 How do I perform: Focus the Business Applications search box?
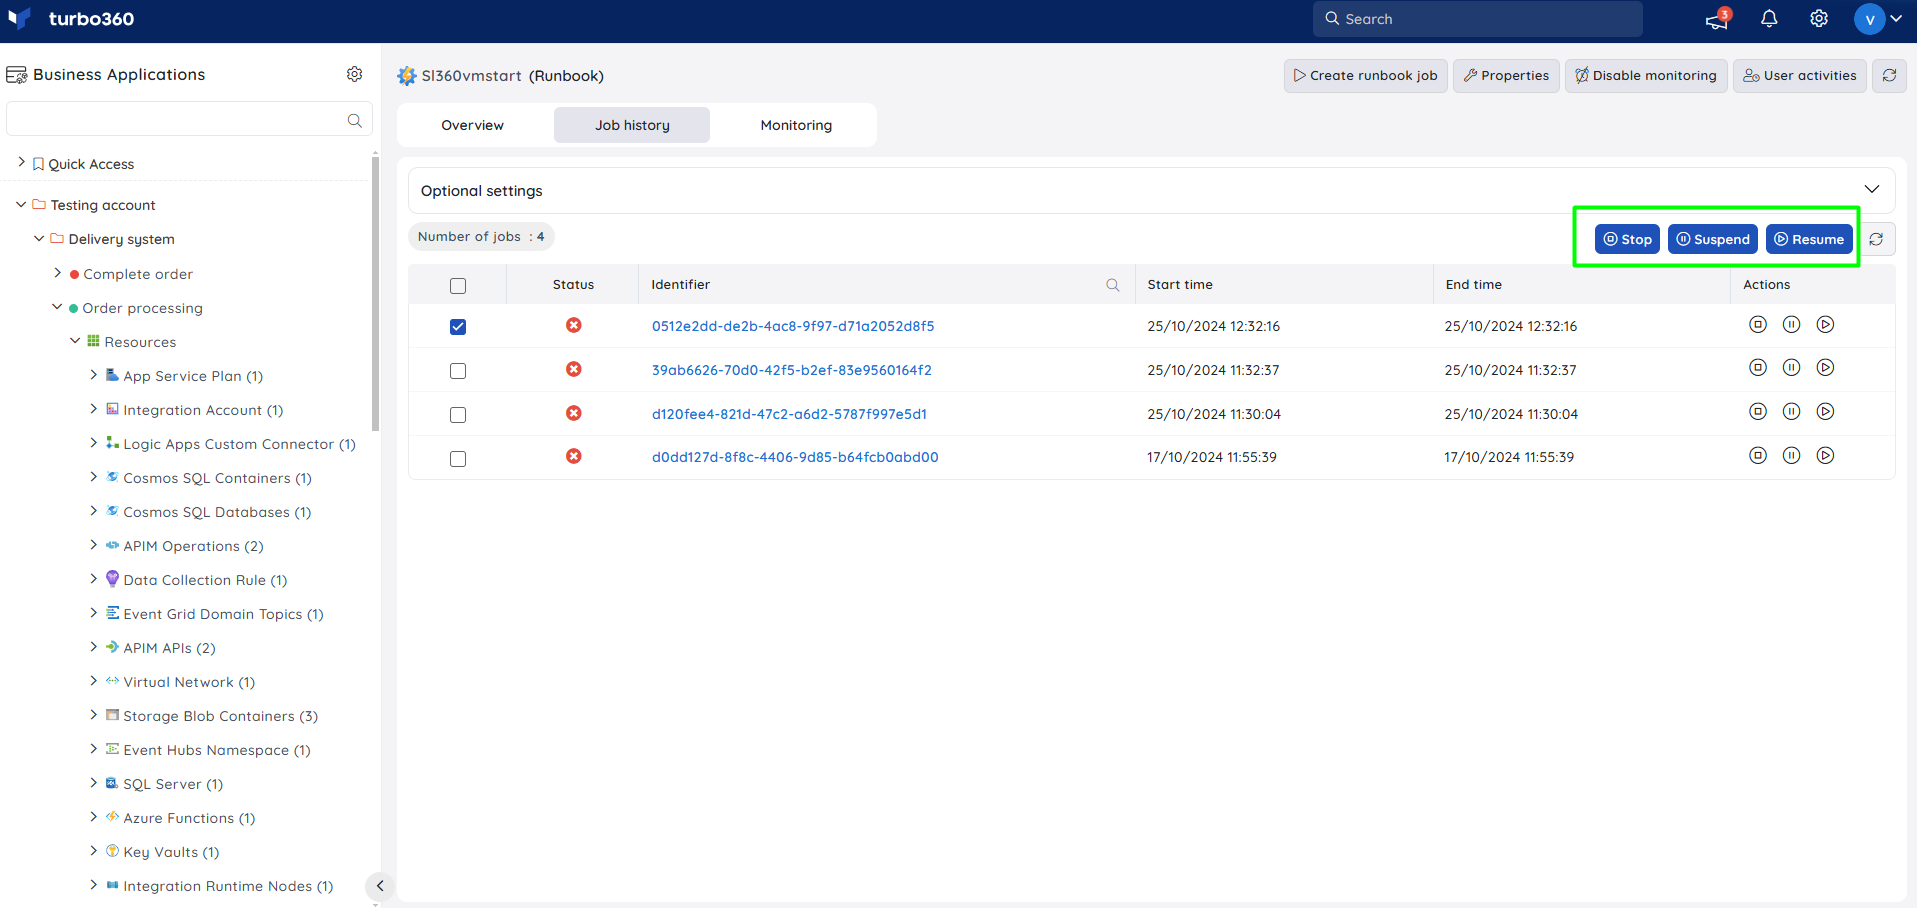tap(189, 119)
